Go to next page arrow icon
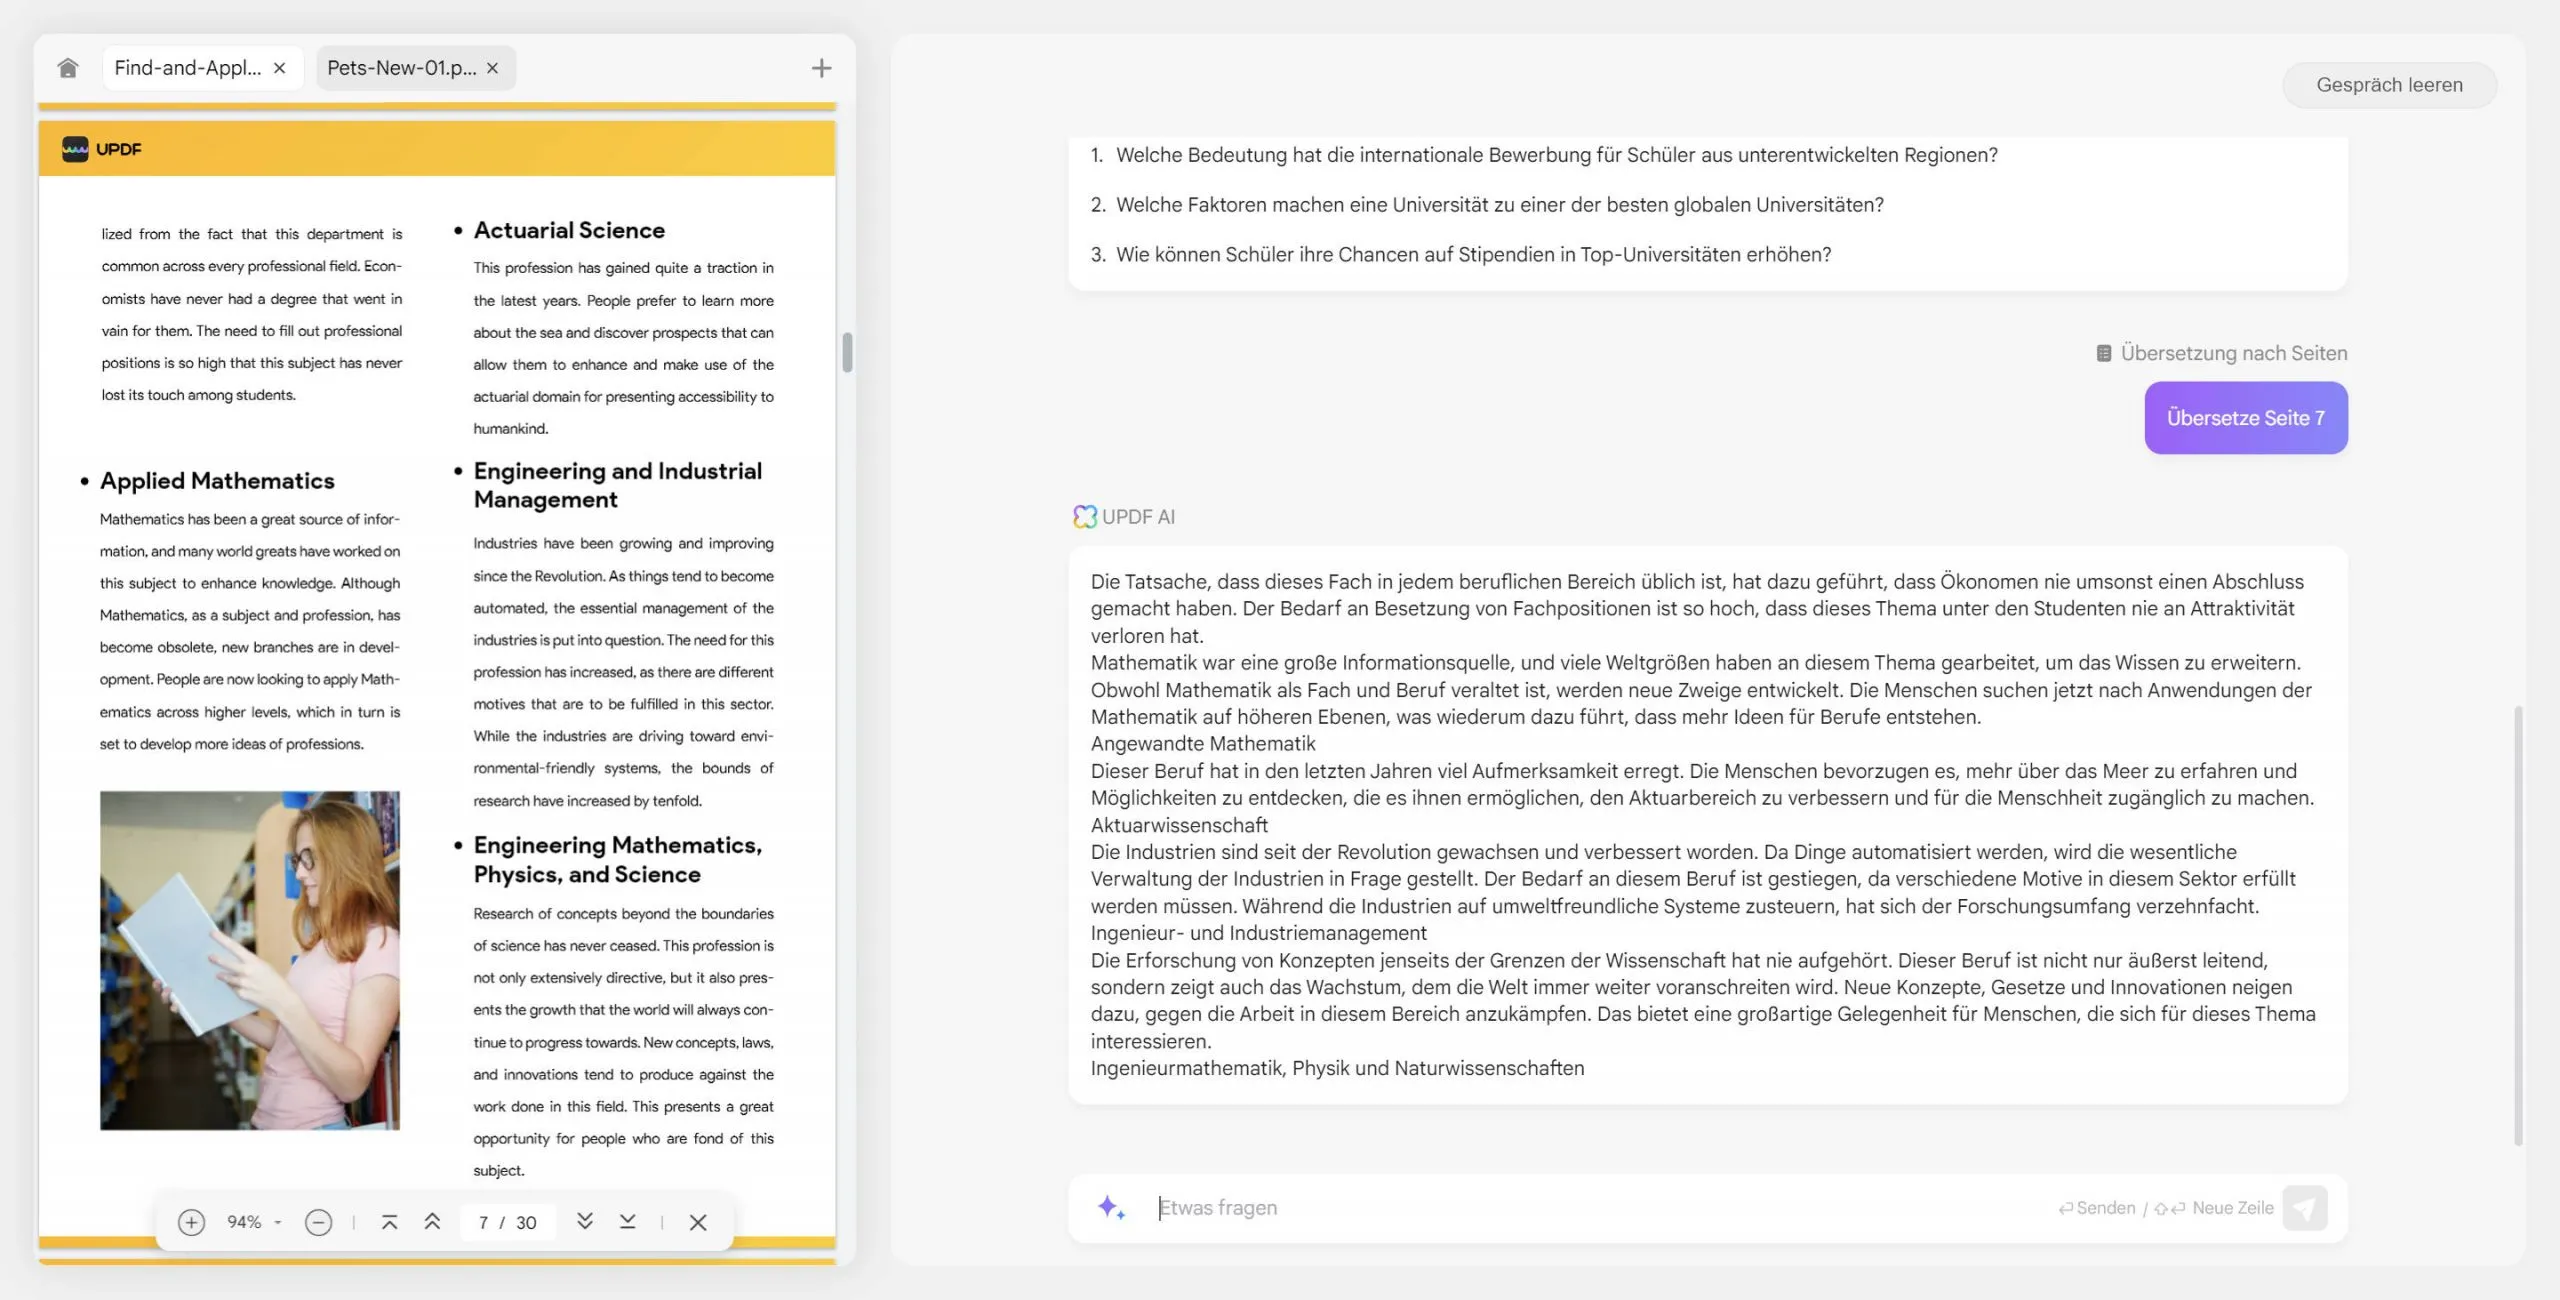The image size is (2560, 1300). (x=585, y=1222)
